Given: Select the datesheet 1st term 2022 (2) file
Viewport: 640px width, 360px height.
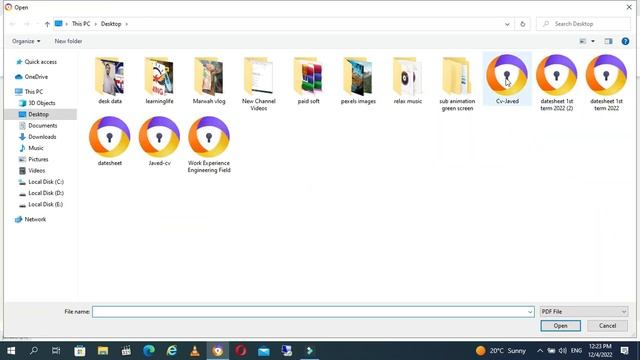Looking at the screenshot, I should (556, 83).
